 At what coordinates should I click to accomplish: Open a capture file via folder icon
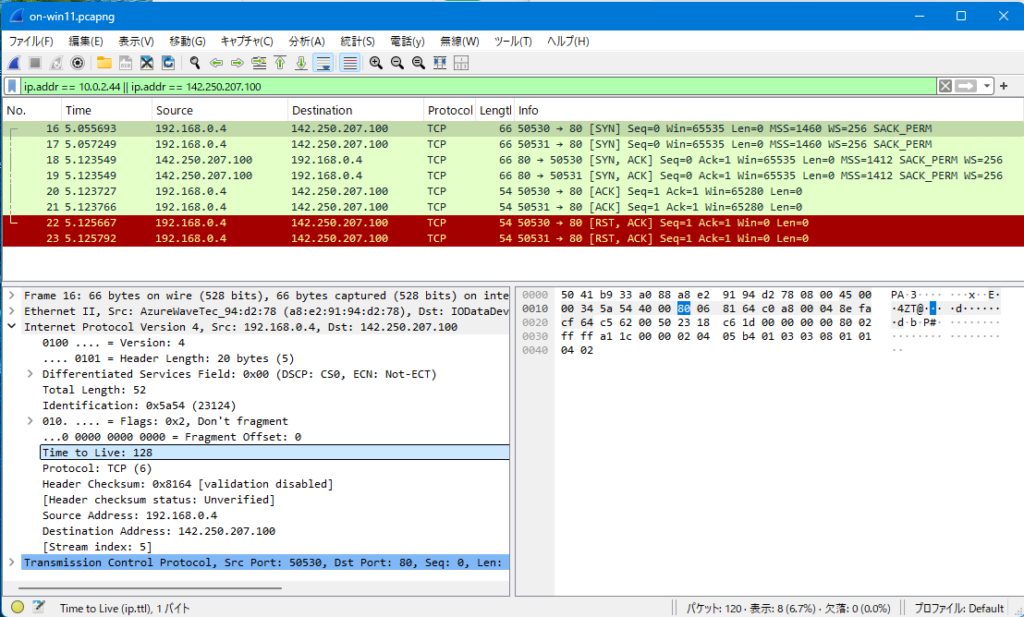104,63
